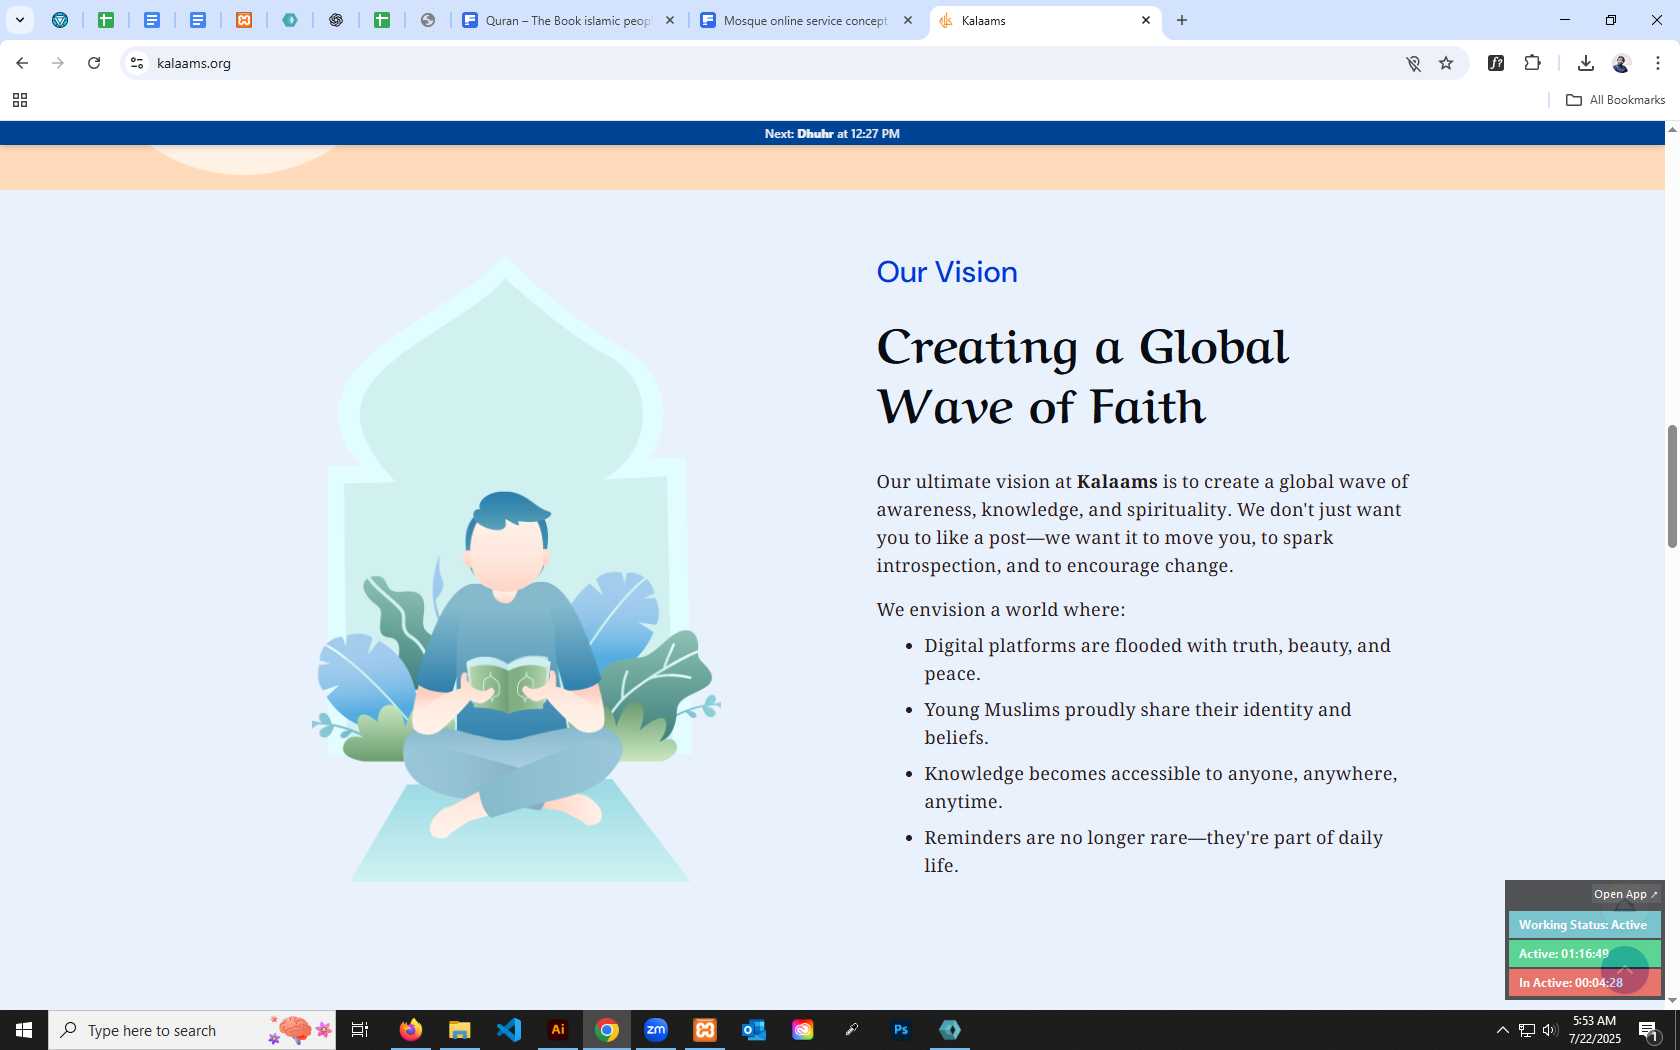
Task: Open Adobe Illustrator from taskbar
Action: click(x=558, y=1030)
